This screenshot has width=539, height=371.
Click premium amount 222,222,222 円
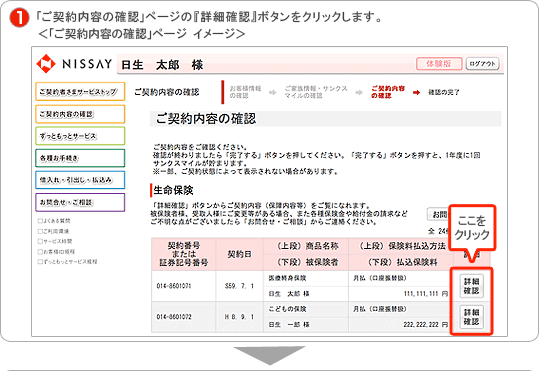426,325
